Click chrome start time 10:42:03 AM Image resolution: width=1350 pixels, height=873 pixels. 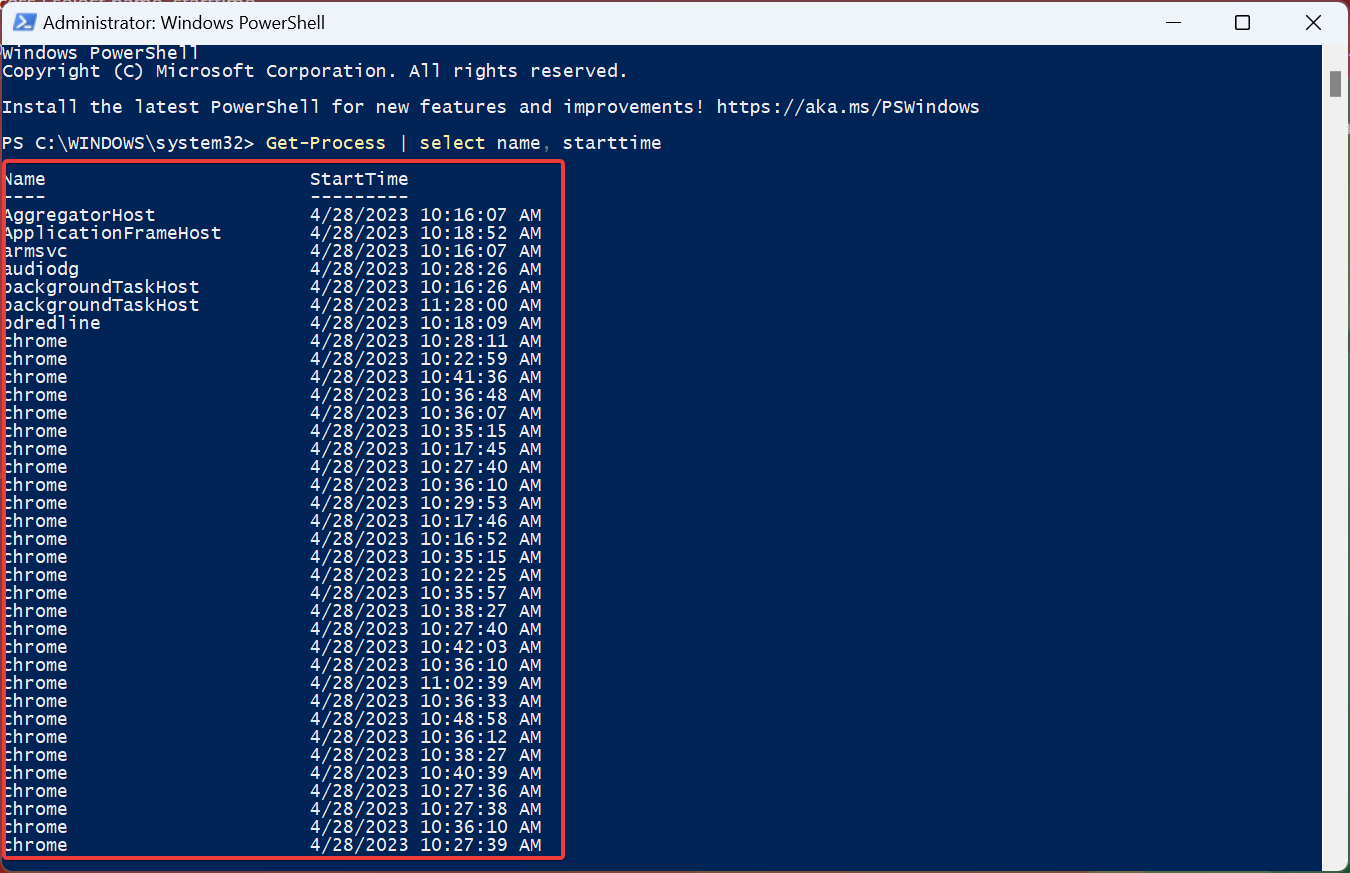coord(426,647)
